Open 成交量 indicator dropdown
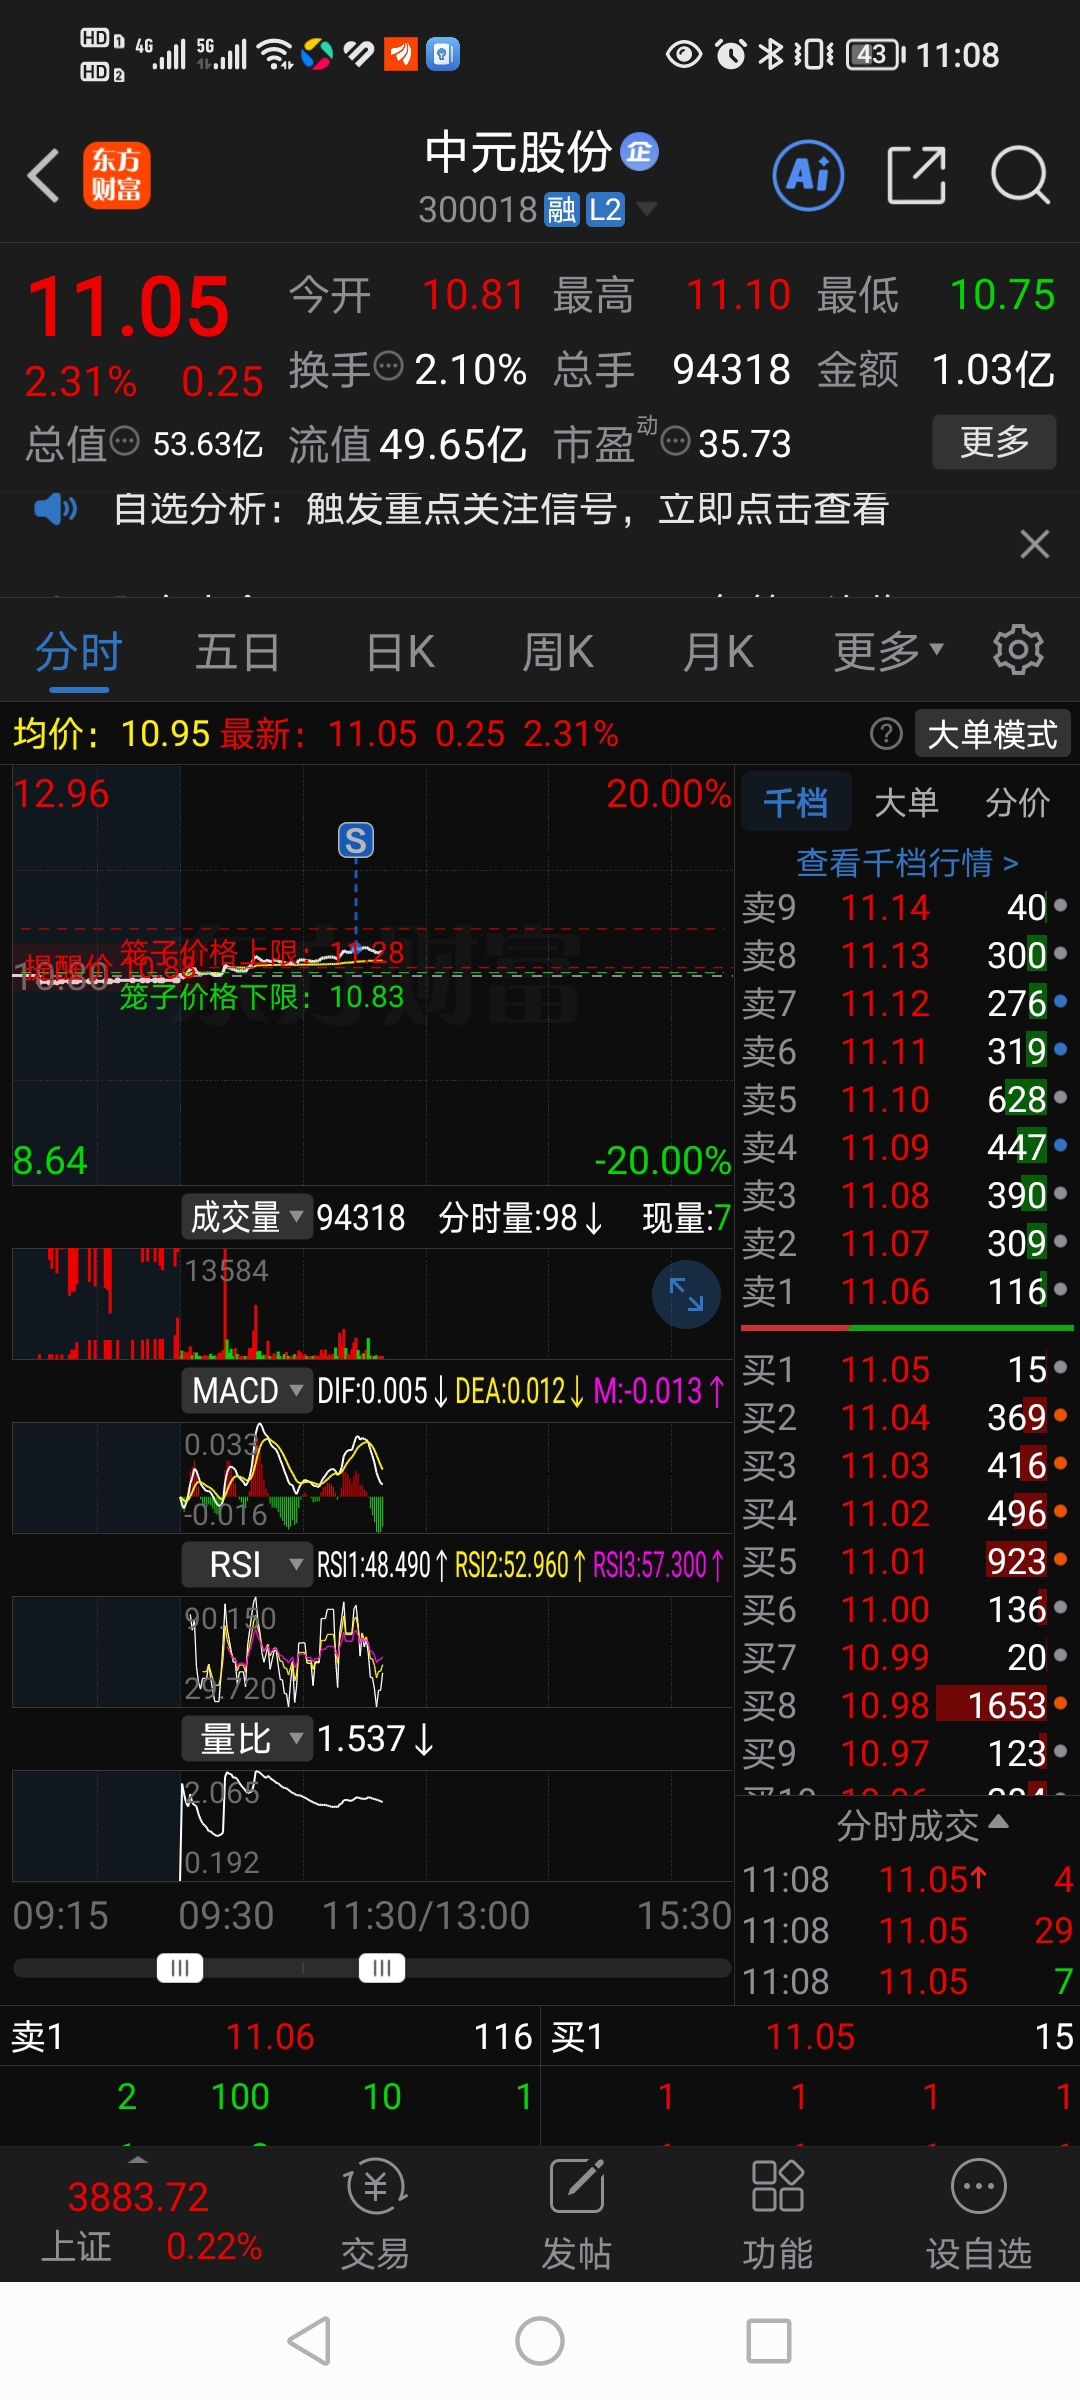Screen dimensions: 1080x2400 pos(247,1217)
